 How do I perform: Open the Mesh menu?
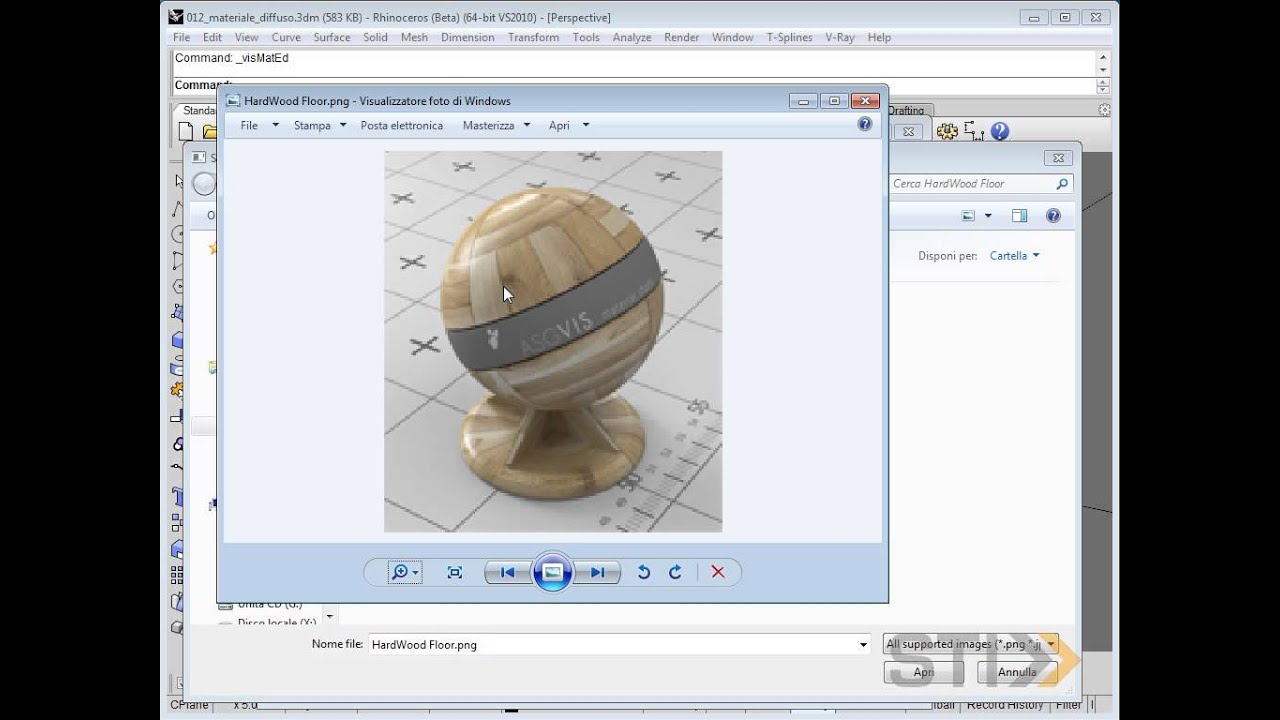tap(414, 37)
